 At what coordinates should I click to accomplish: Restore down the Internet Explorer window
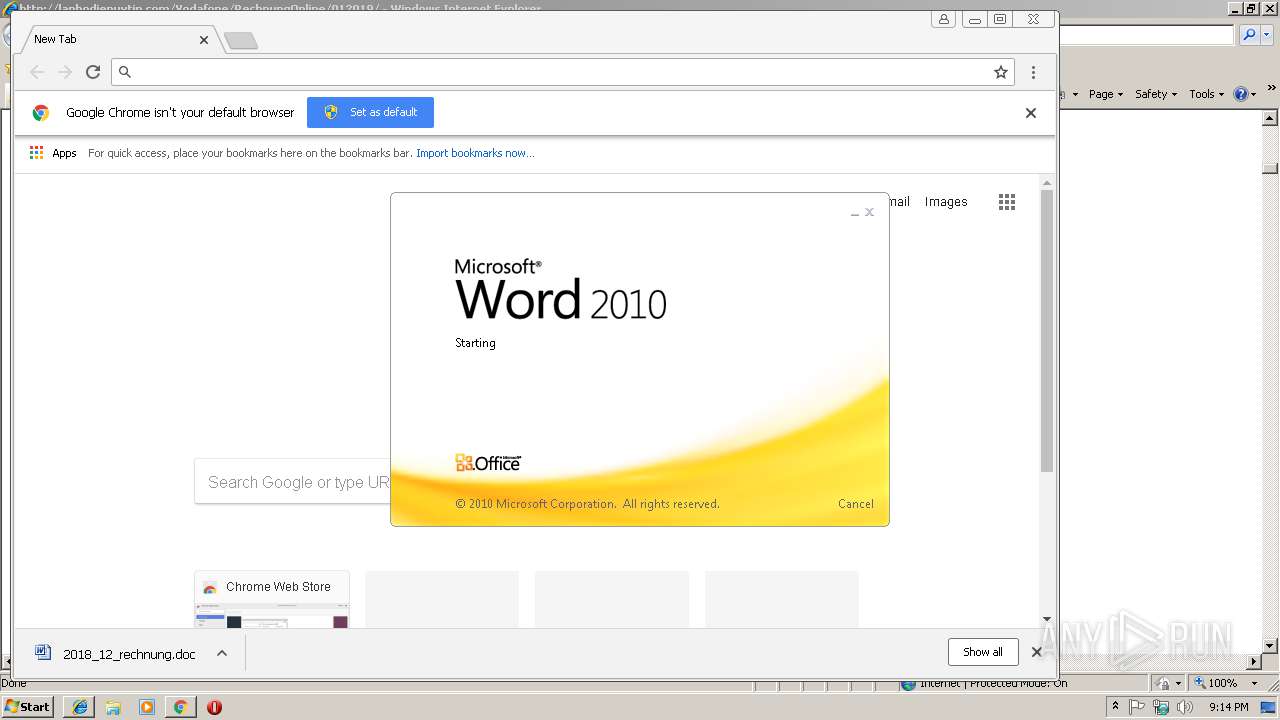[1251, 9]
